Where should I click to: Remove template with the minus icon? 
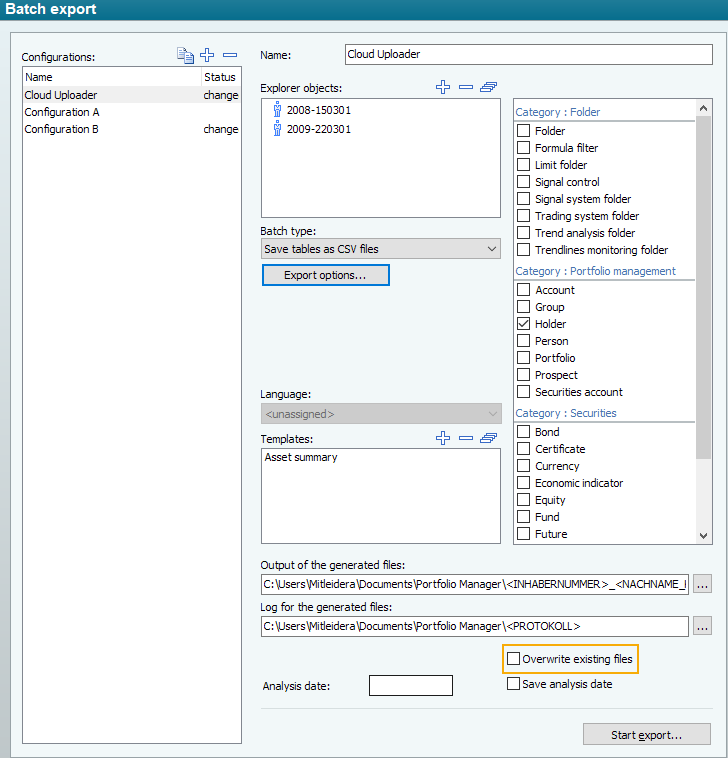(465, 438)
